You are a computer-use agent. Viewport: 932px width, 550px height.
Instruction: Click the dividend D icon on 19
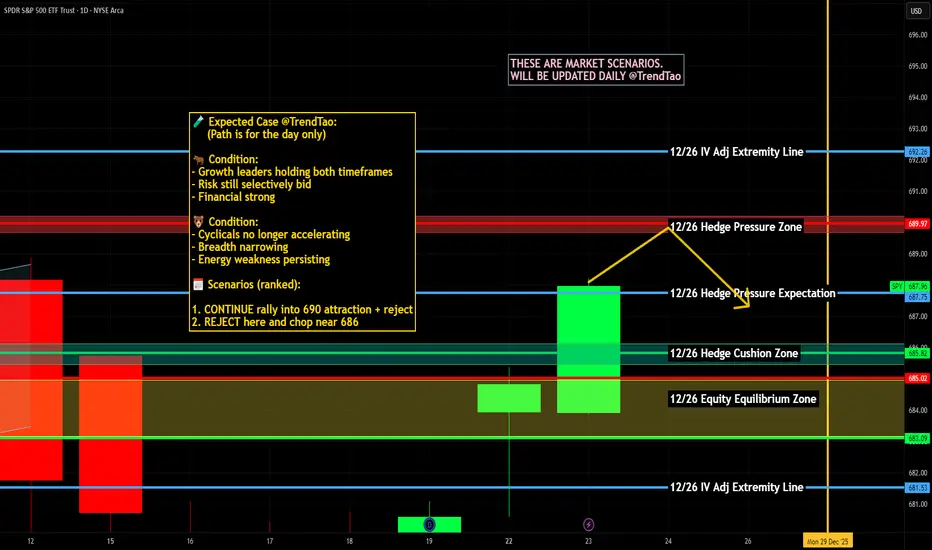(429, 524)
